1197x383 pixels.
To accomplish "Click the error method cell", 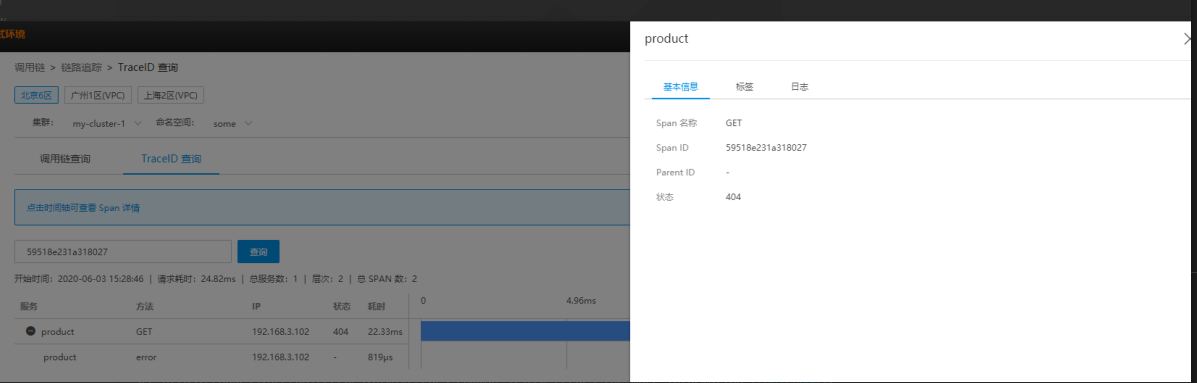I will click(147, 357).
